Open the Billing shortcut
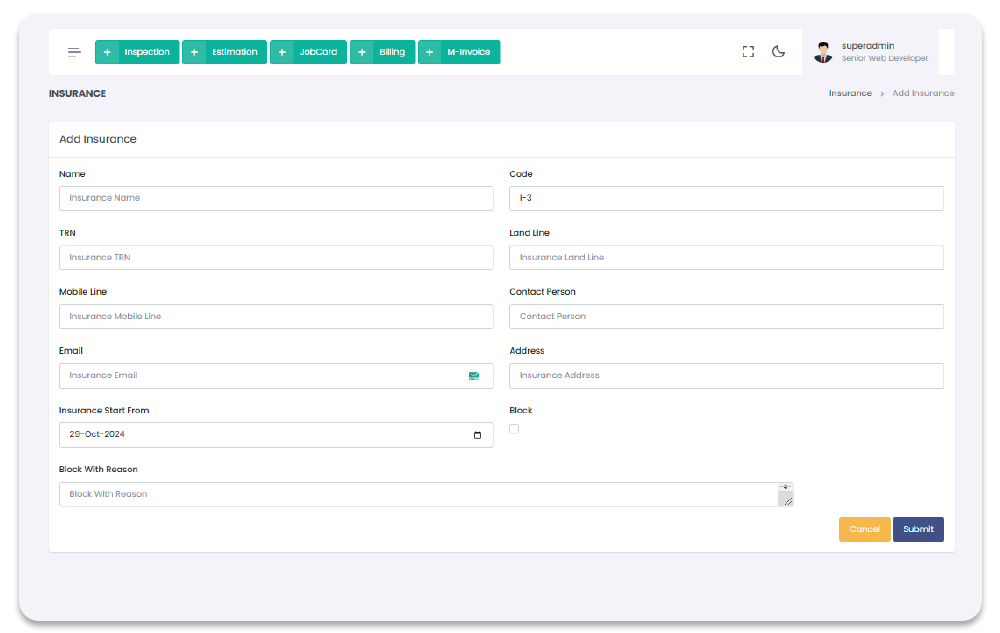This screenshot has height=633, width=1000. pyautogui.click(x=392, y=52)
